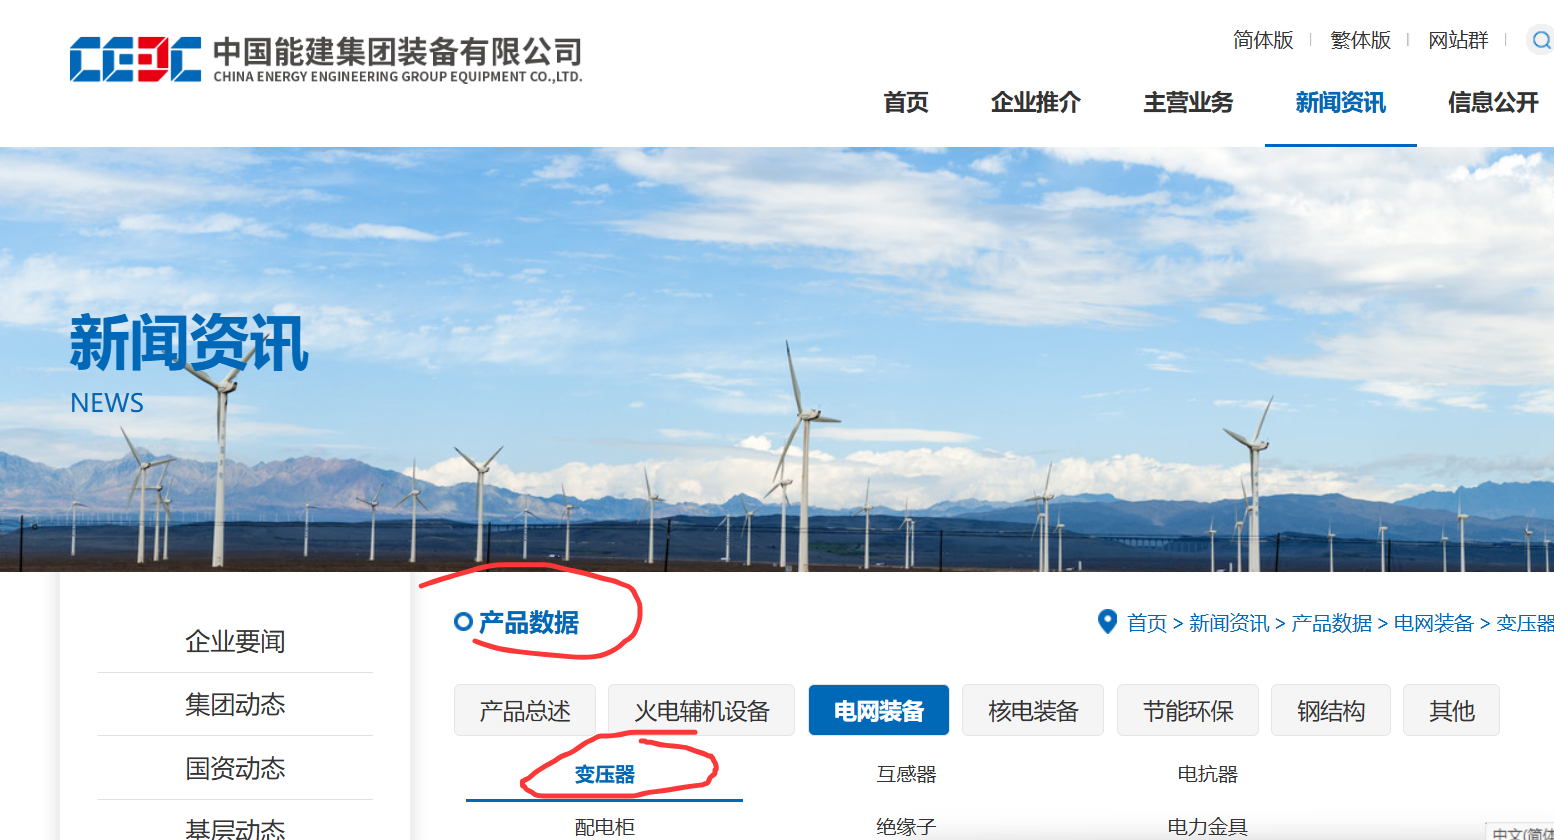Select the 电网装备 category tab
Viewport: 1554px width, 840px height.
(879, 710)
